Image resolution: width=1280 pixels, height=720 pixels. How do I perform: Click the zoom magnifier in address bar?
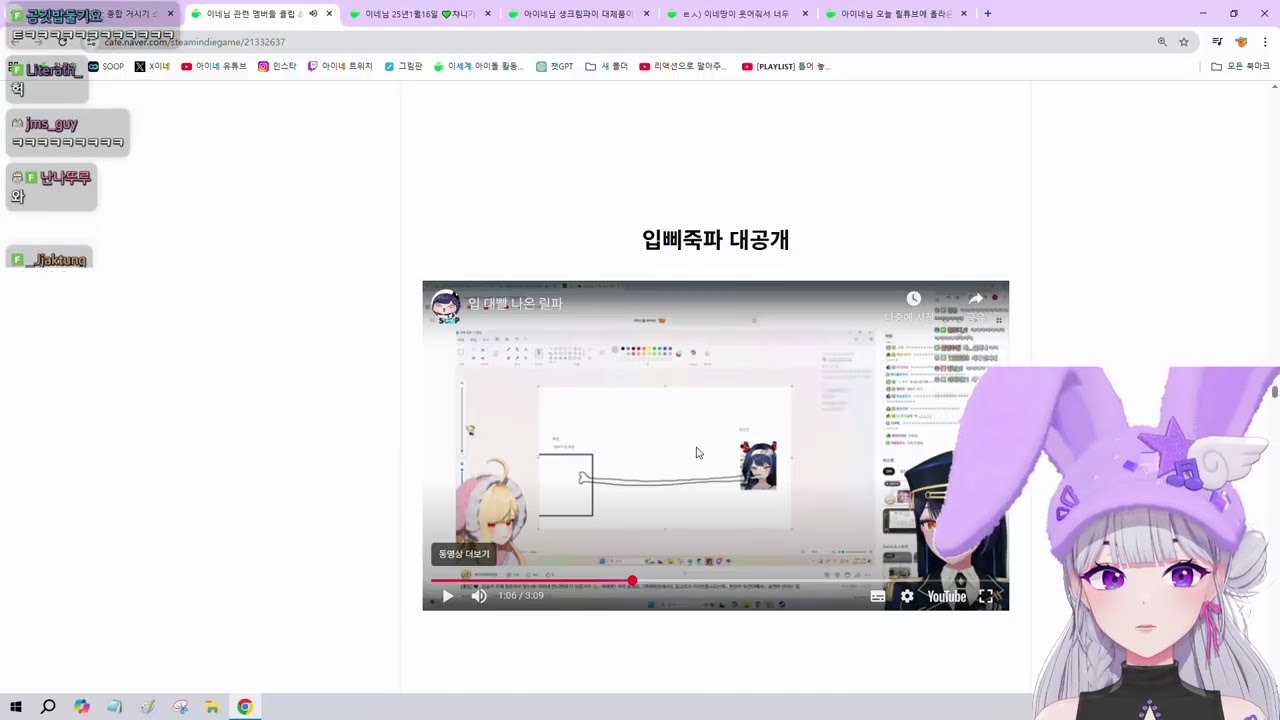1162,42
